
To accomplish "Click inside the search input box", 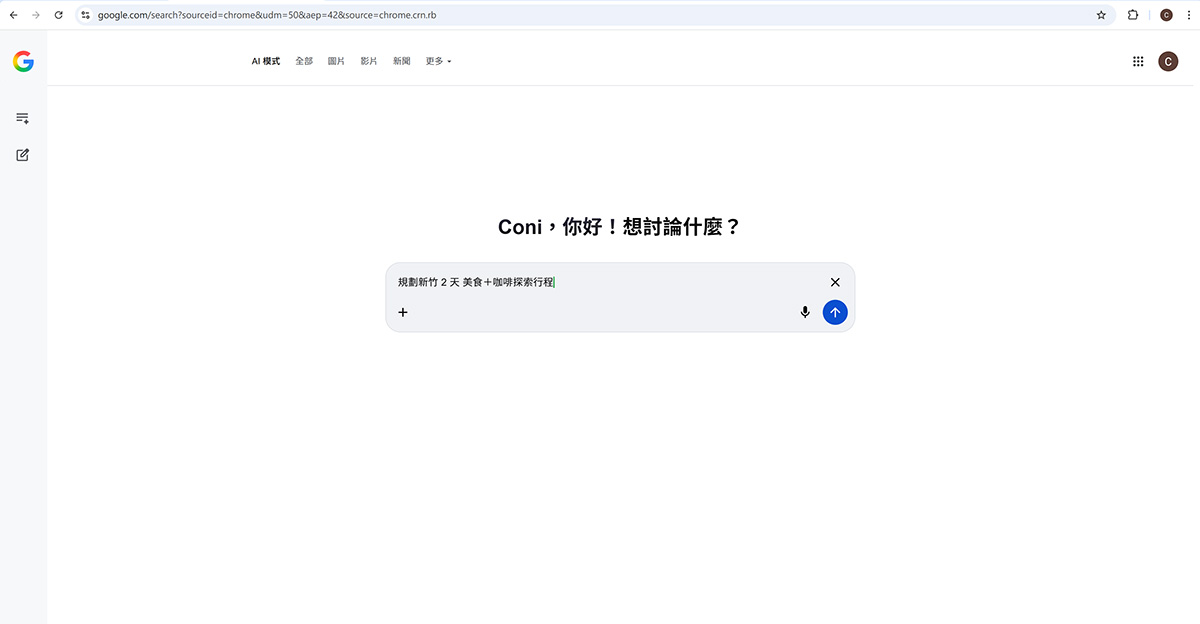I will [x=600, y=282].
